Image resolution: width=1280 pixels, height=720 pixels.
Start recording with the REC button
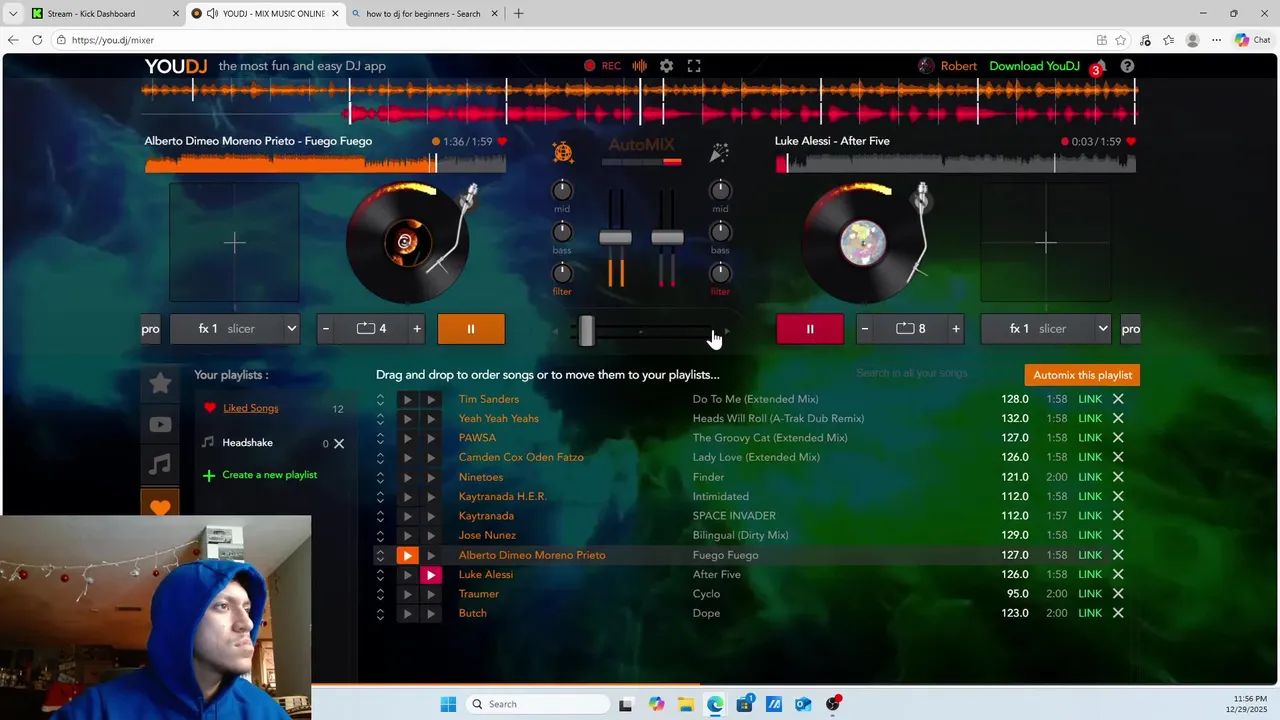click(x=602, y=66)
